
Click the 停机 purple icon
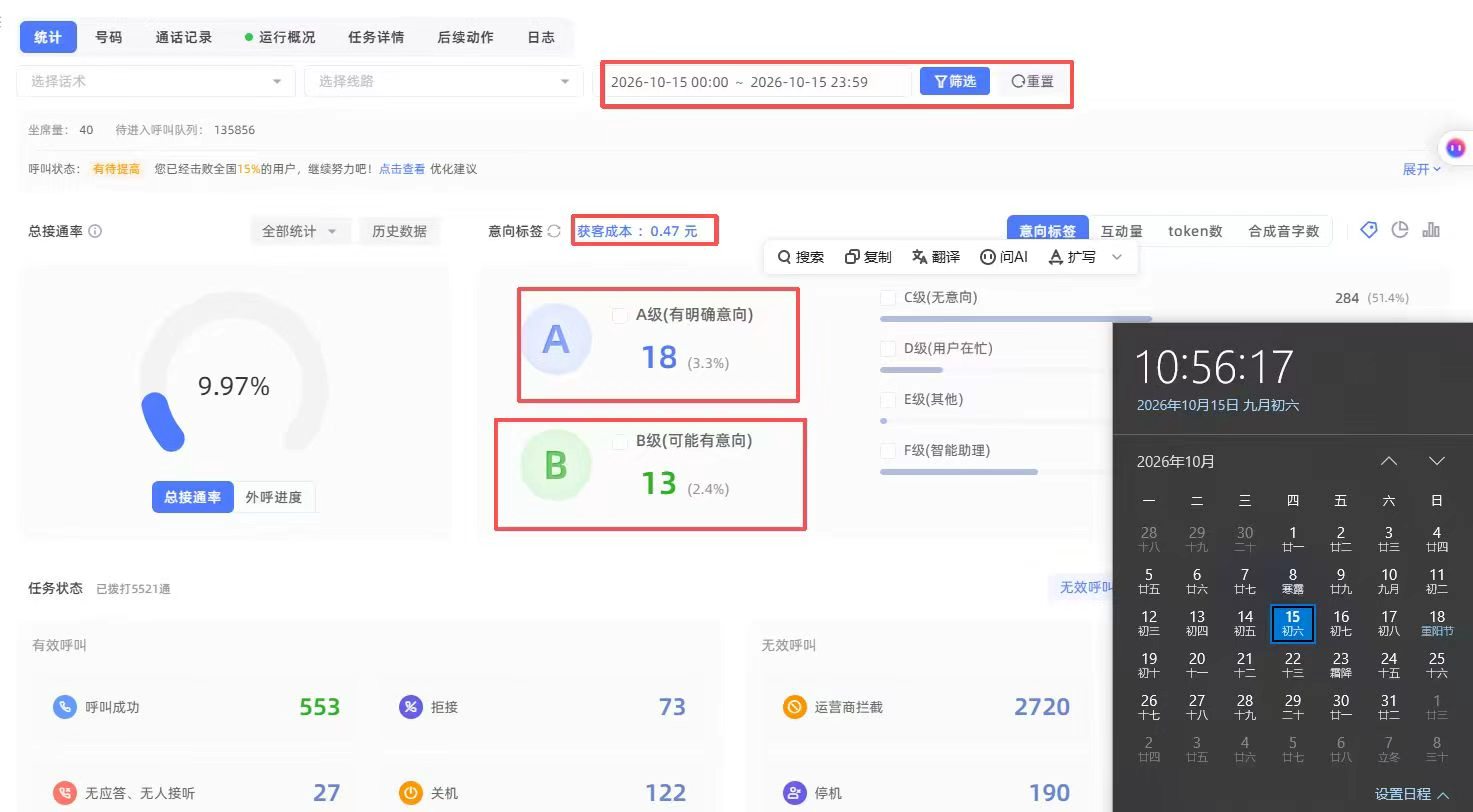click(x=795, y=793)
